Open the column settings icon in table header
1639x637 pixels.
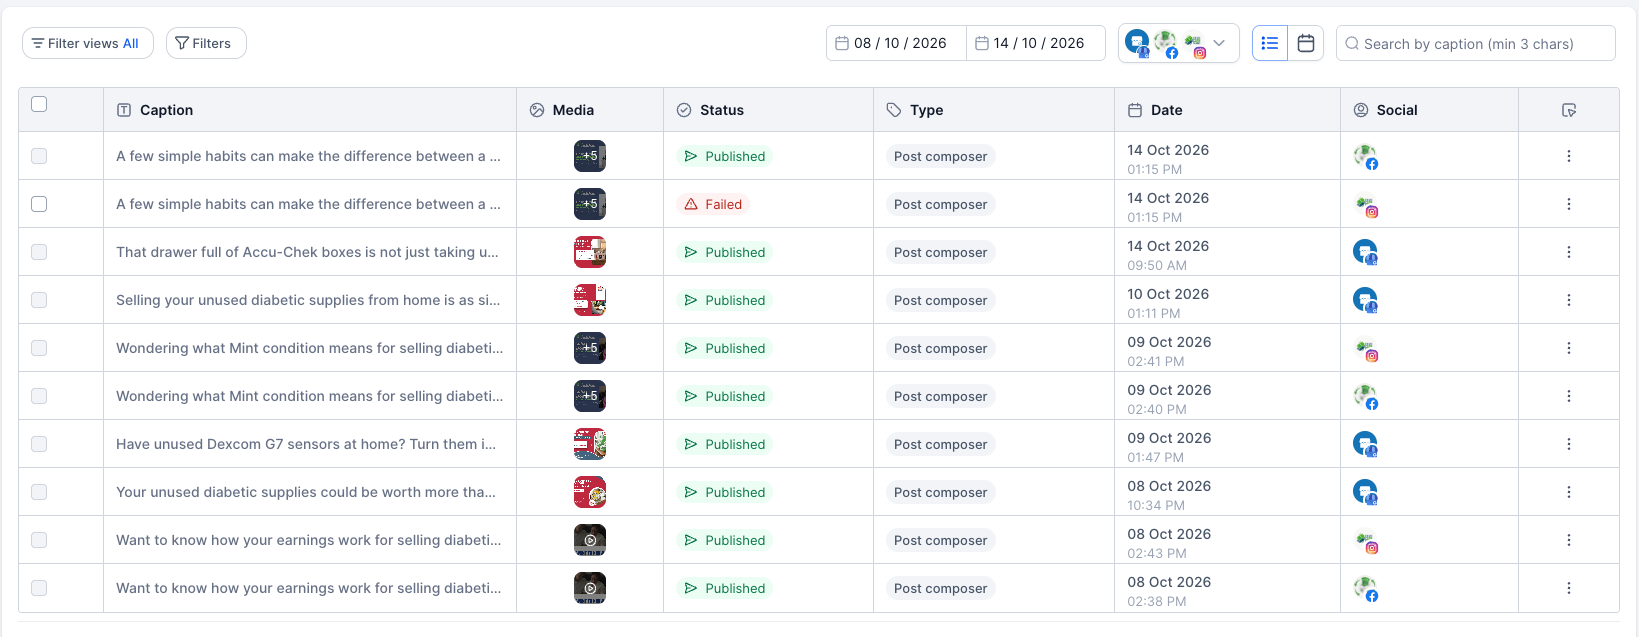point(1569,110)
